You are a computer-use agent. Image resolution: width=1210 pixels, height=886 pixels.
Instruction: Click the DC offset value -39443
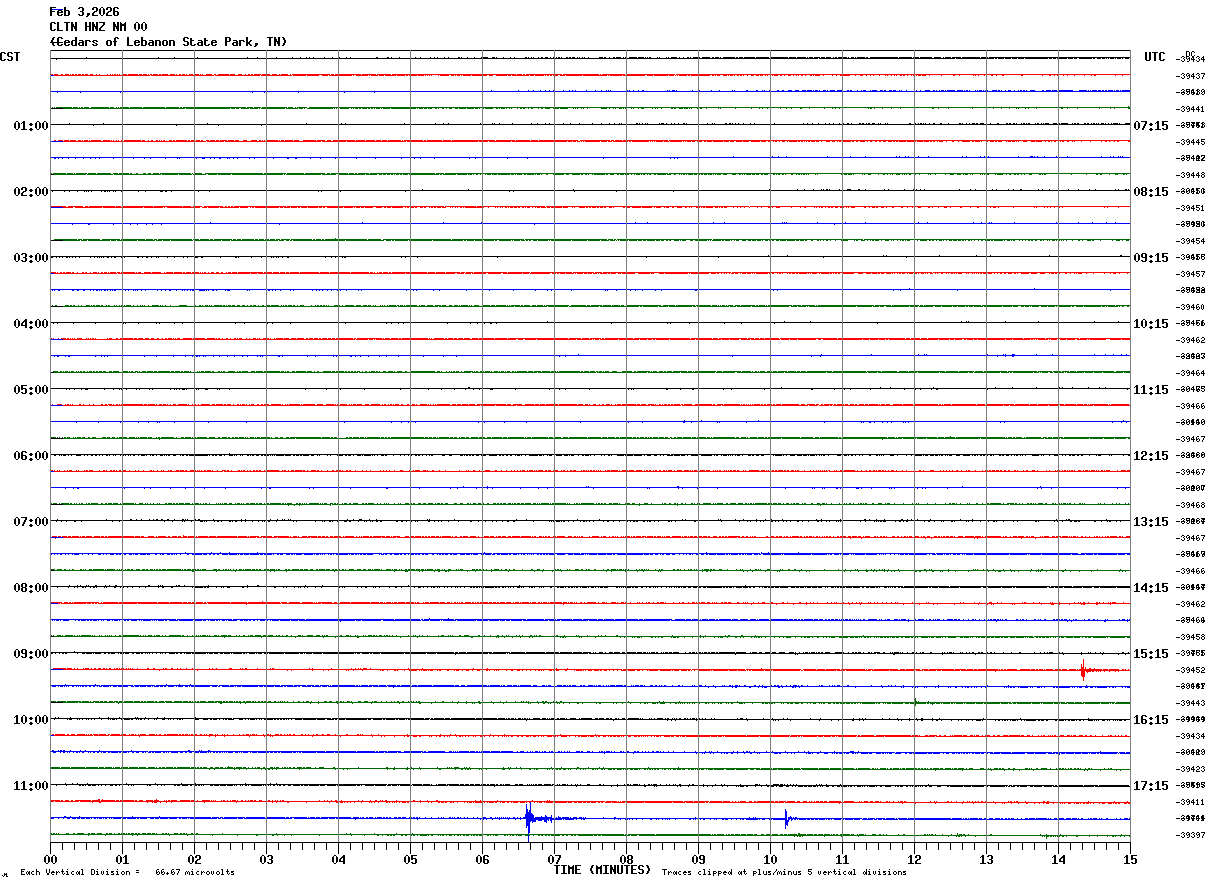tap(1190, 703)
